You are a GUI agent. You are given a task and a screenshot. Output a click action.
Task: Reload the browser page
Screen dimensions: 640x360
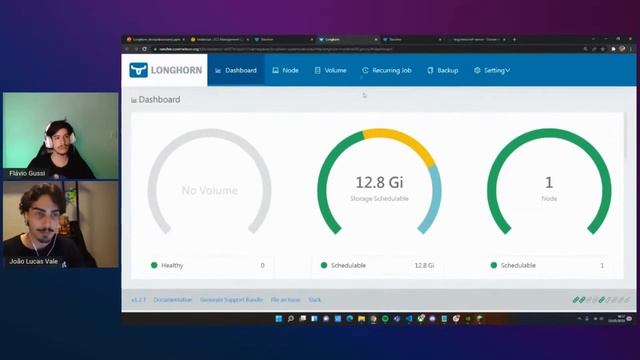point(144,49)
